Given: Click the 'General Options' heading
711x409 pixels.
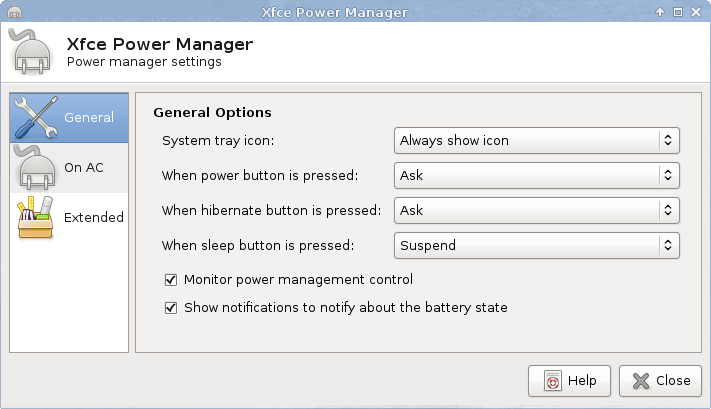Looking at the screenshot, I should point(212,112).
